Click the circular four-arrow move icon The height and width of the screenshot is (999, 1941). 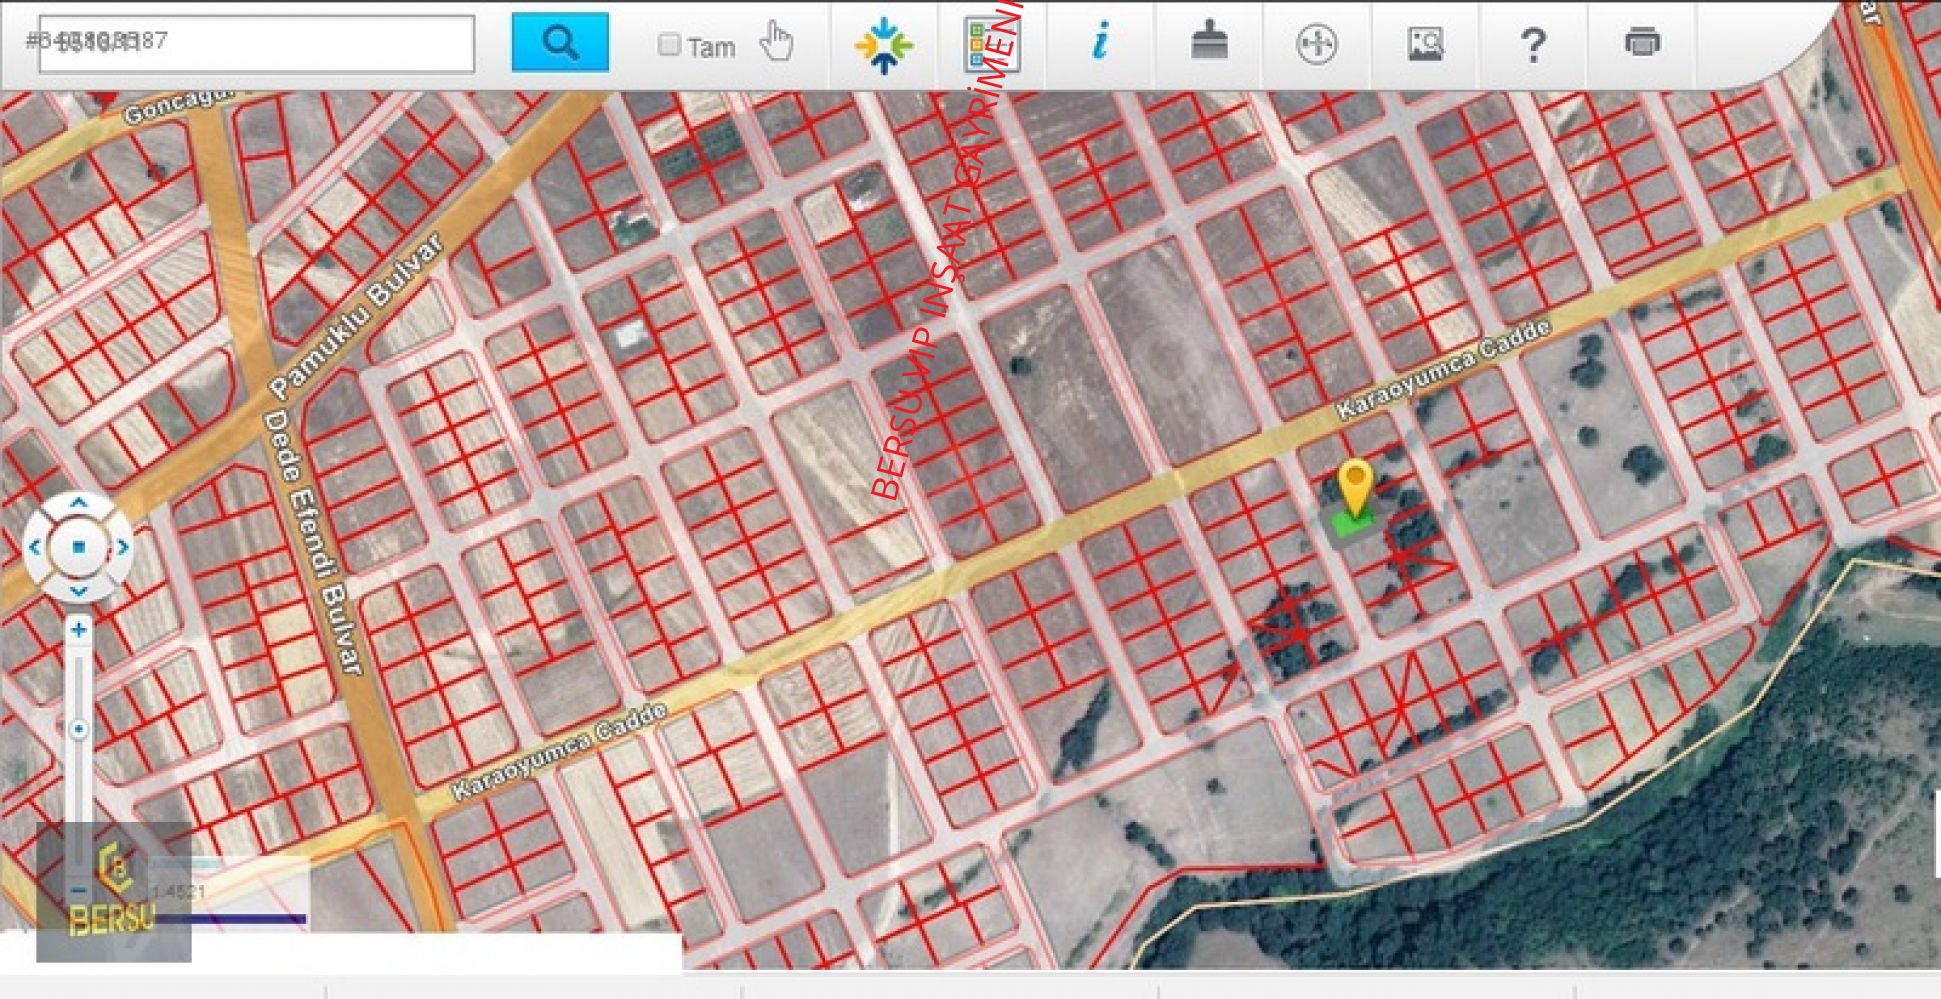1316,44
